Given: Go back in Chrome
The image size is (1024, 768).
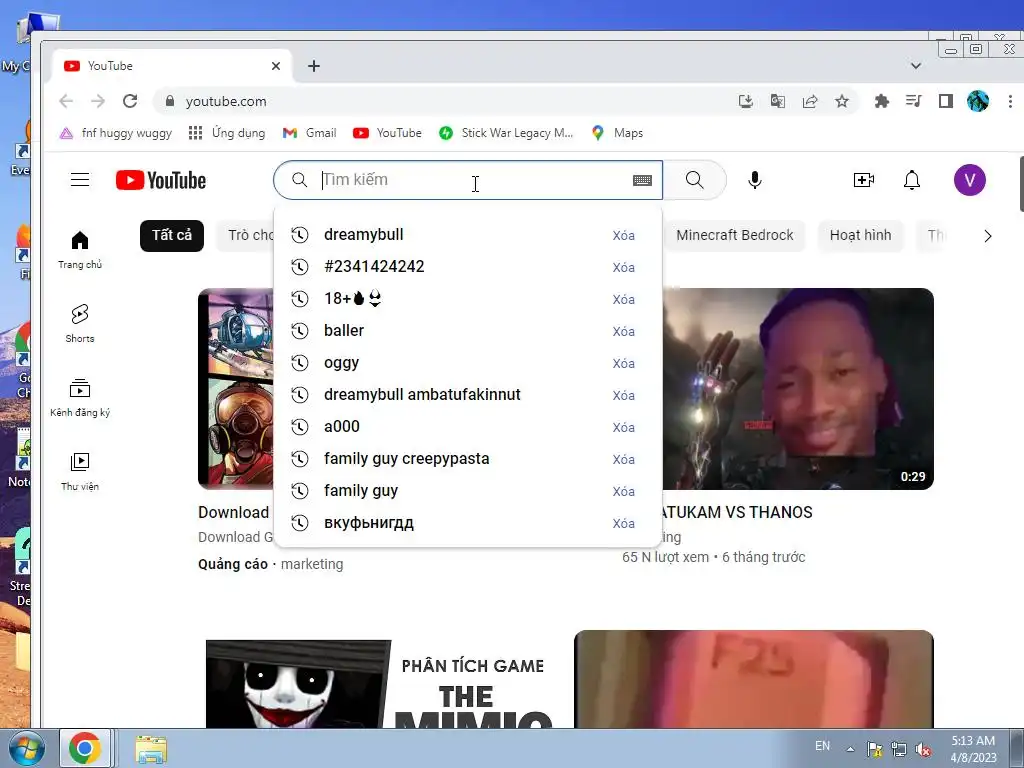Looking at the screenshot, I should (x=66, y=101).
